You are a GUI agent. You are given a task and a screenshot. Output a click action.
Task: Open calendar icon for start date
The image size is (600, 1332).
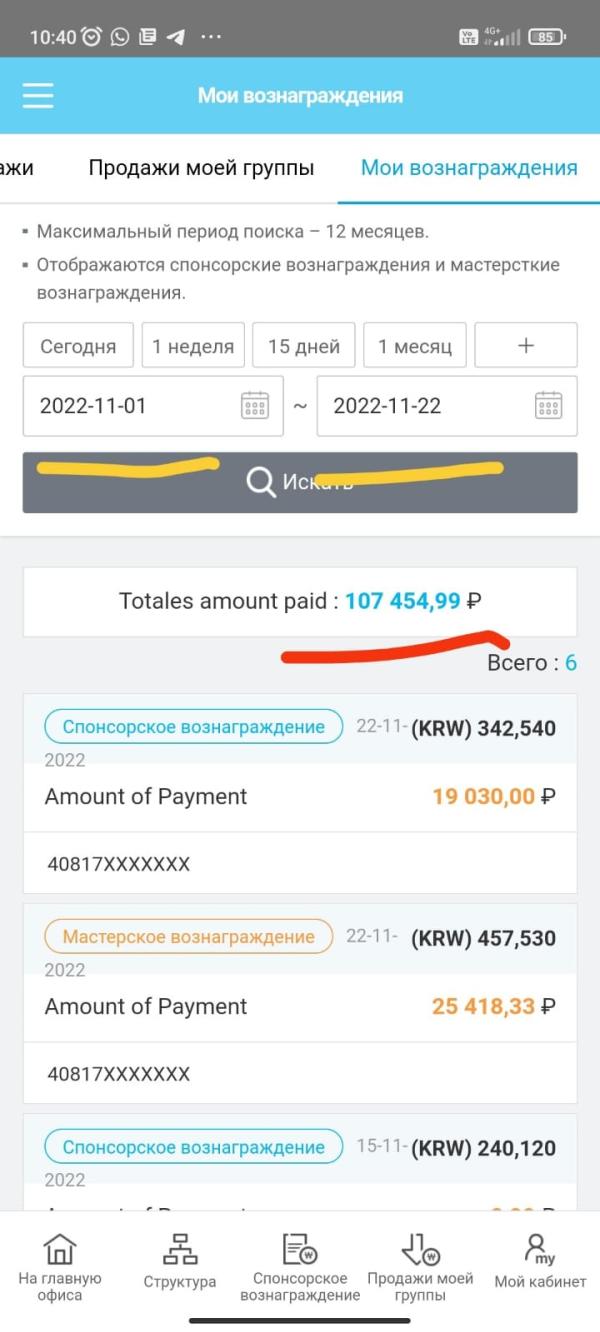pos(255,405)
